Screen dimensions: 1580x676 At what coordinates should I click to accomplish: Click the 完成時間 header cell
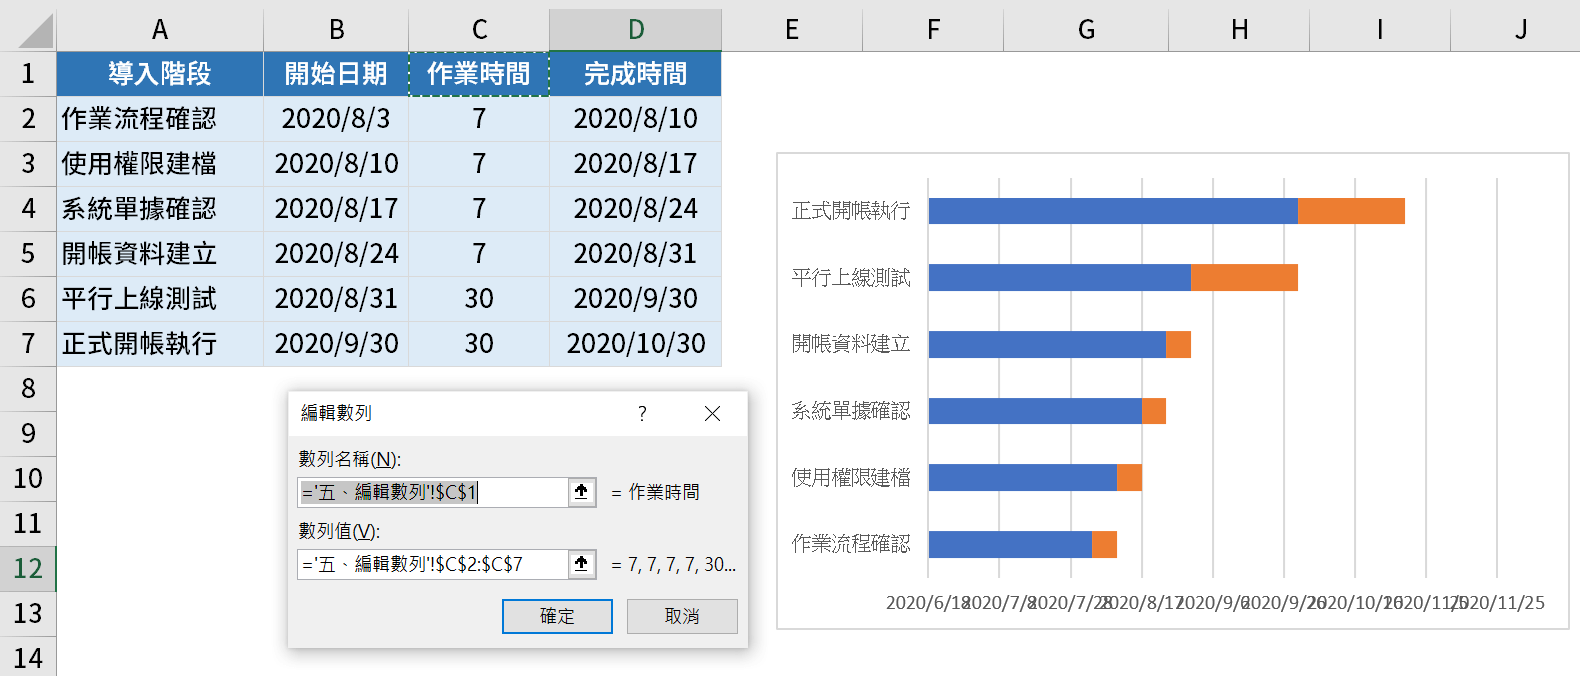point(636,74)
